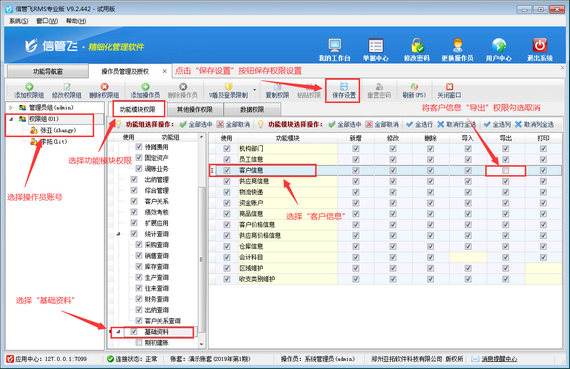This screenshot has height=369, width=570.
Task: Expand the 管理员组 (admin) tree node
Action: 11,108
